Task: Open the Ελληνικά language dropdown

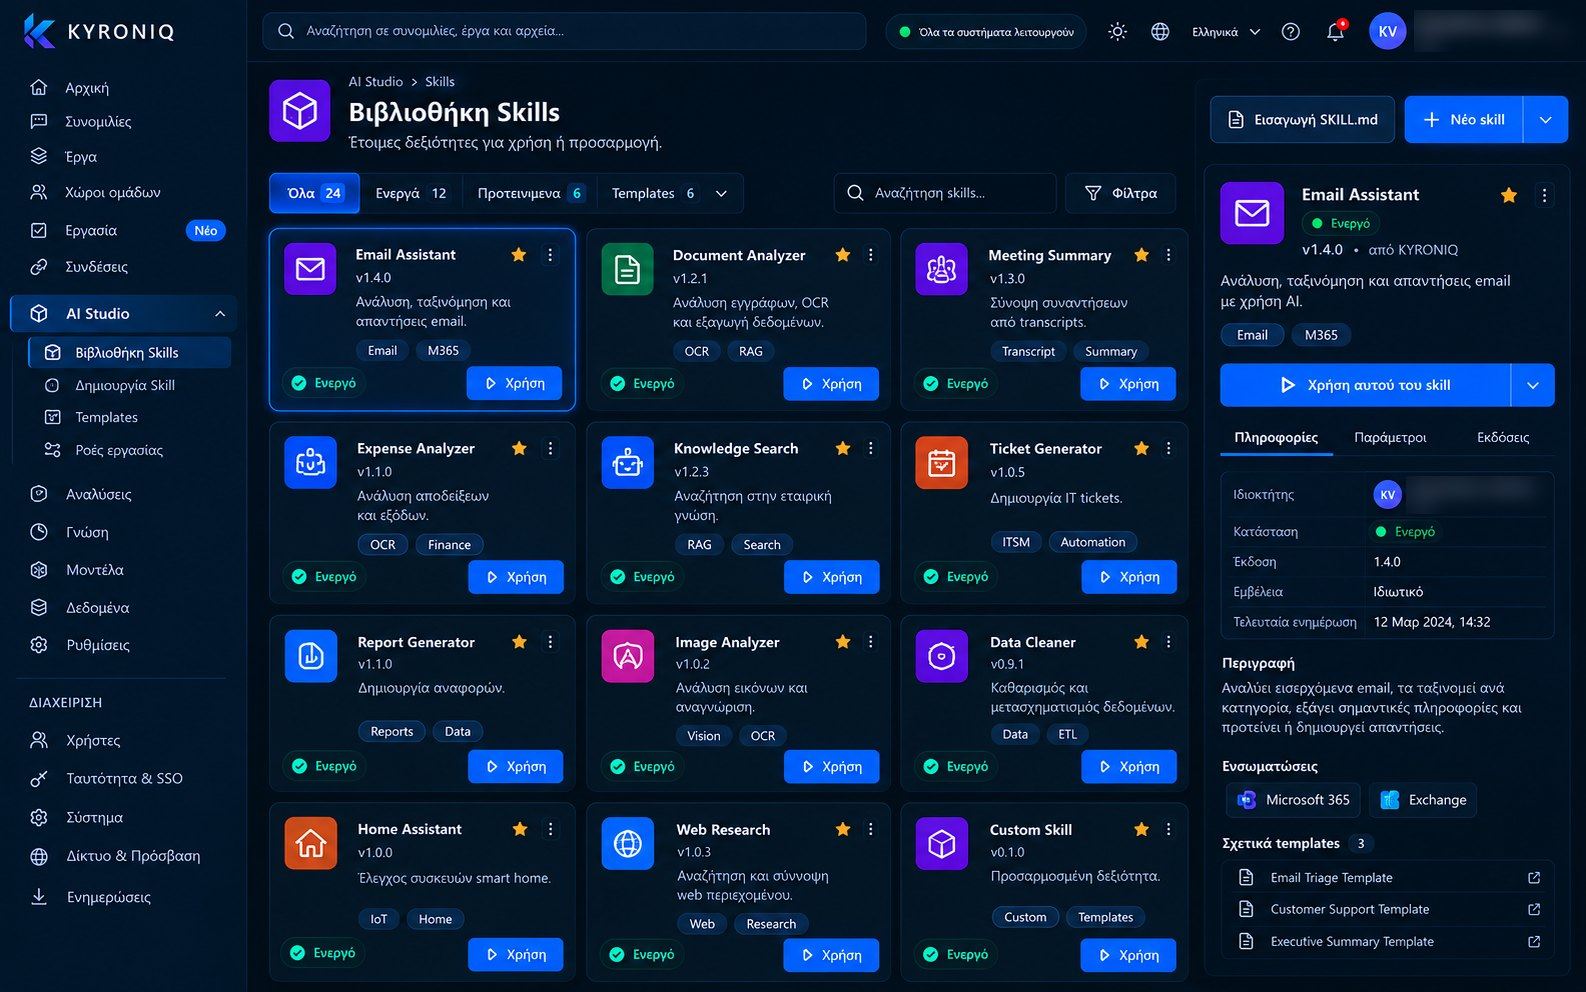Action: tap(1226, 32)
